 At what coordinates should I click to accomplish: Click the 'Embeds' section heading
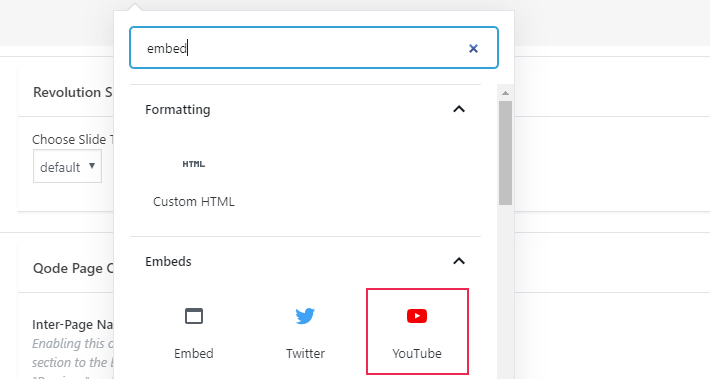(168, 261)
